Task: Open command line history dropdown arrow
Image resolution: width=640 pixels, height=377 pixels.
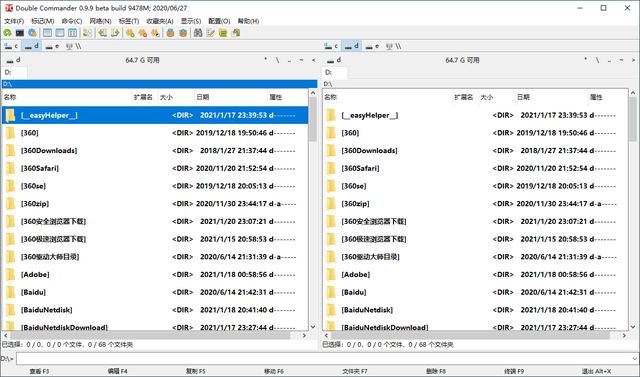Action: point(634,359)
